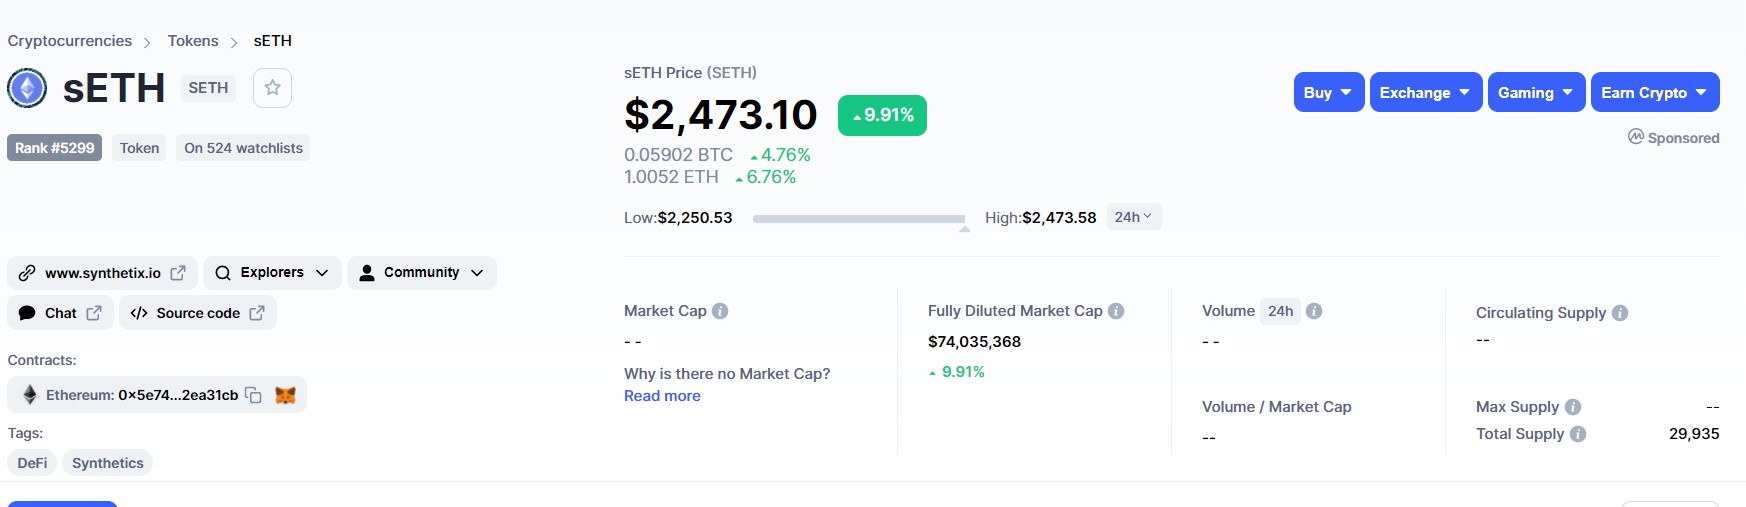The width and height of the screenshot is (1746, 507).
Task: Click the Low $2,250.53 value
Action: click(x=695, y=218)
